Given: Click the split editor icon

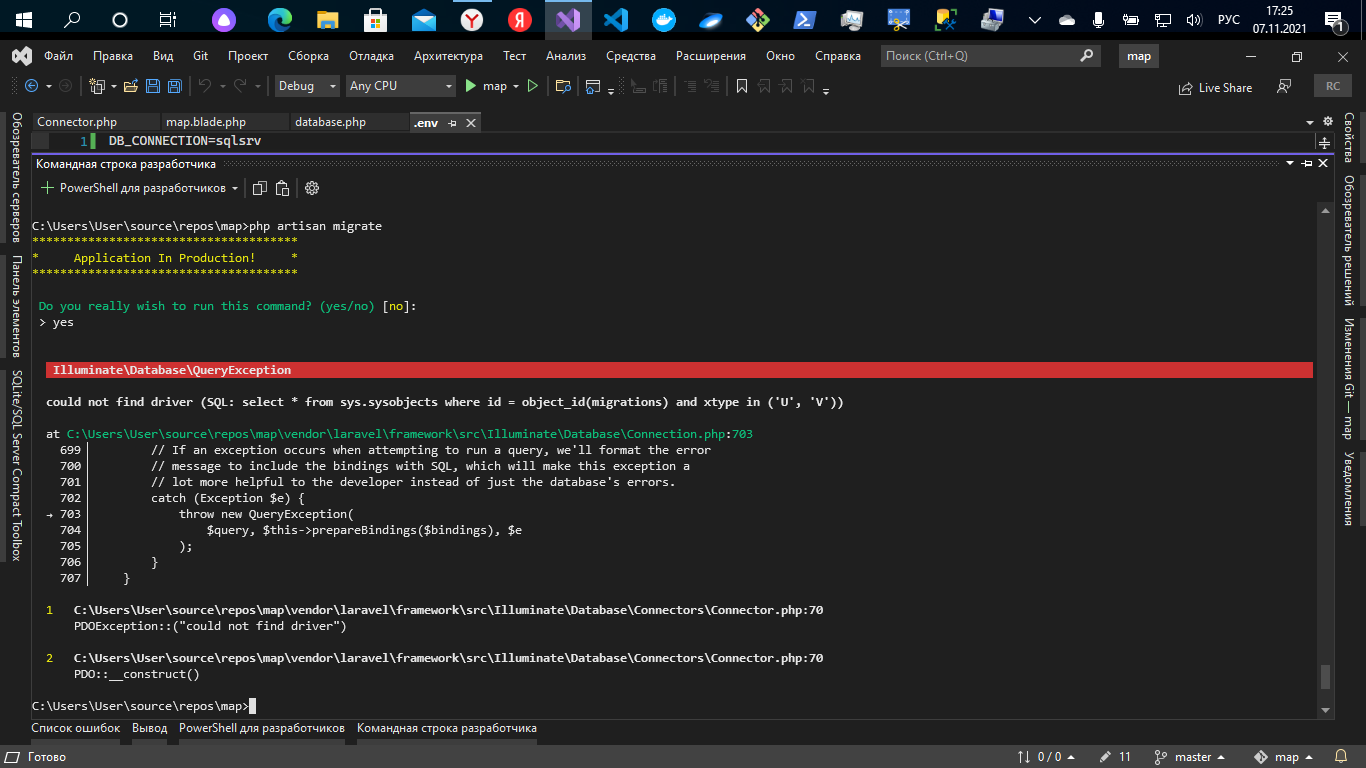Looking at the screenshot, I should point(1325,141).
